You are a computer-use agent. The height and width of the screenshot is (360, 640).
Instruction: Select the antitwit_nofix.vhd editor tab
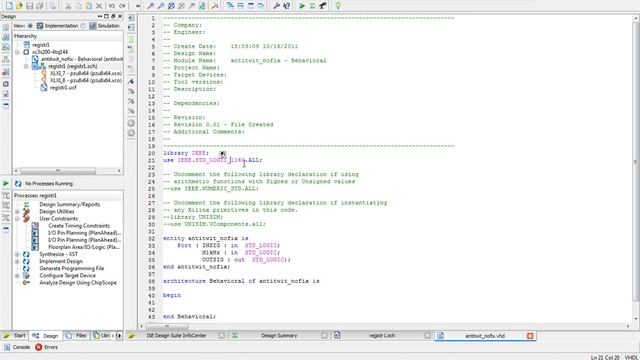click(x=485, y=336)
